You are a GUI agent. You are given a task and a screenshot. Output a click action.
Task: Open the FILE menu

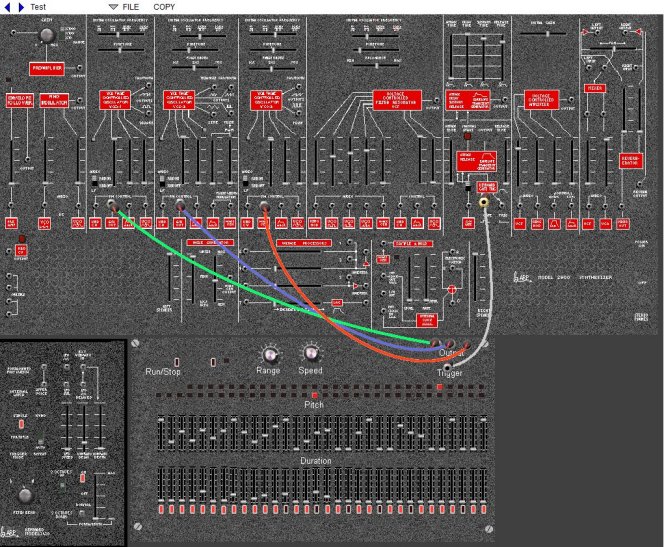pos(131,7)
